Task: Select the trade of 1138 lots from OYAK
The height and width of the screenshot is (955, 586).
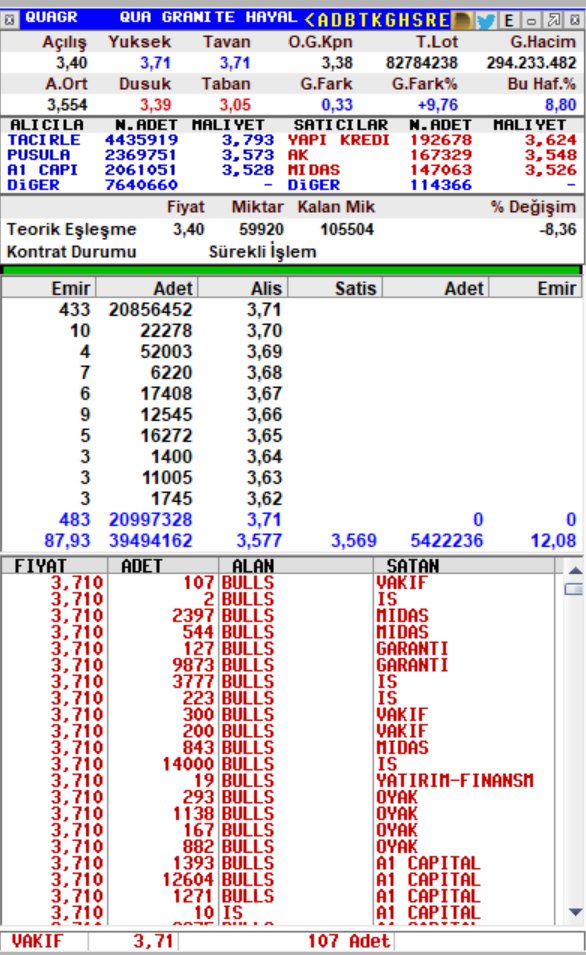Action: [x=277, y=813]
